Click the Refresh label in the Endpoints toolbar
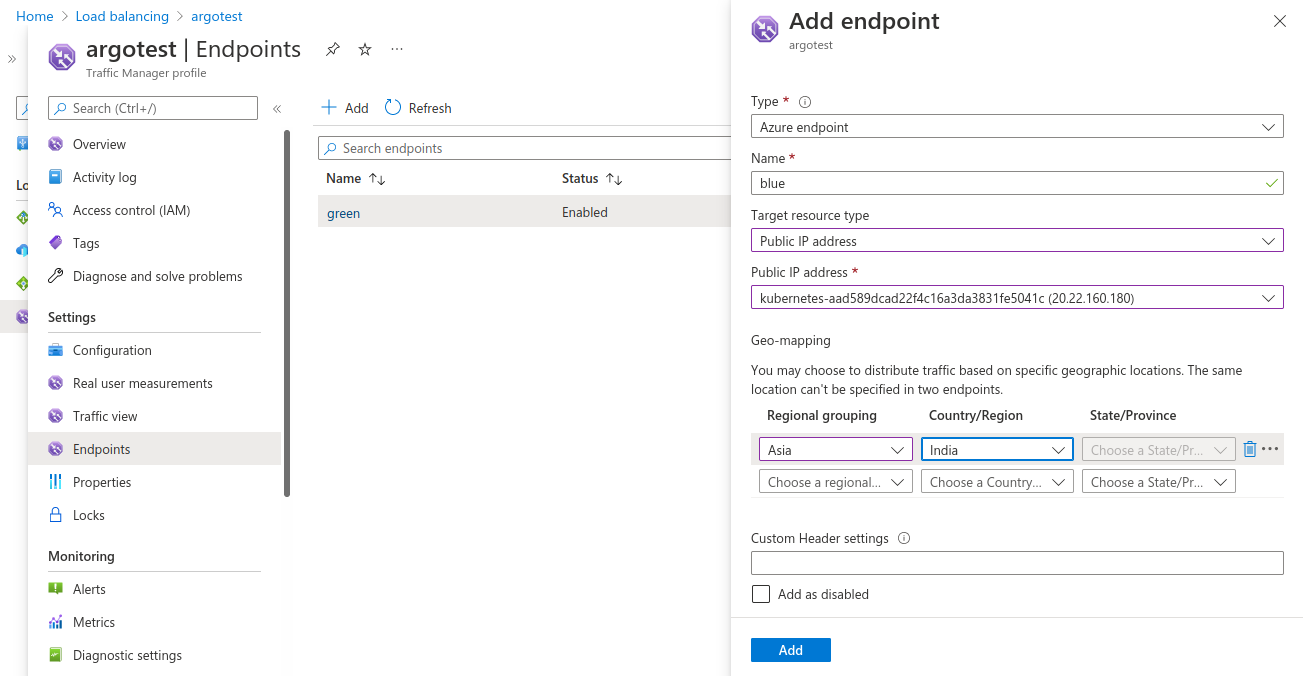Screen dimensions: 1303x676 click(430, 108)
